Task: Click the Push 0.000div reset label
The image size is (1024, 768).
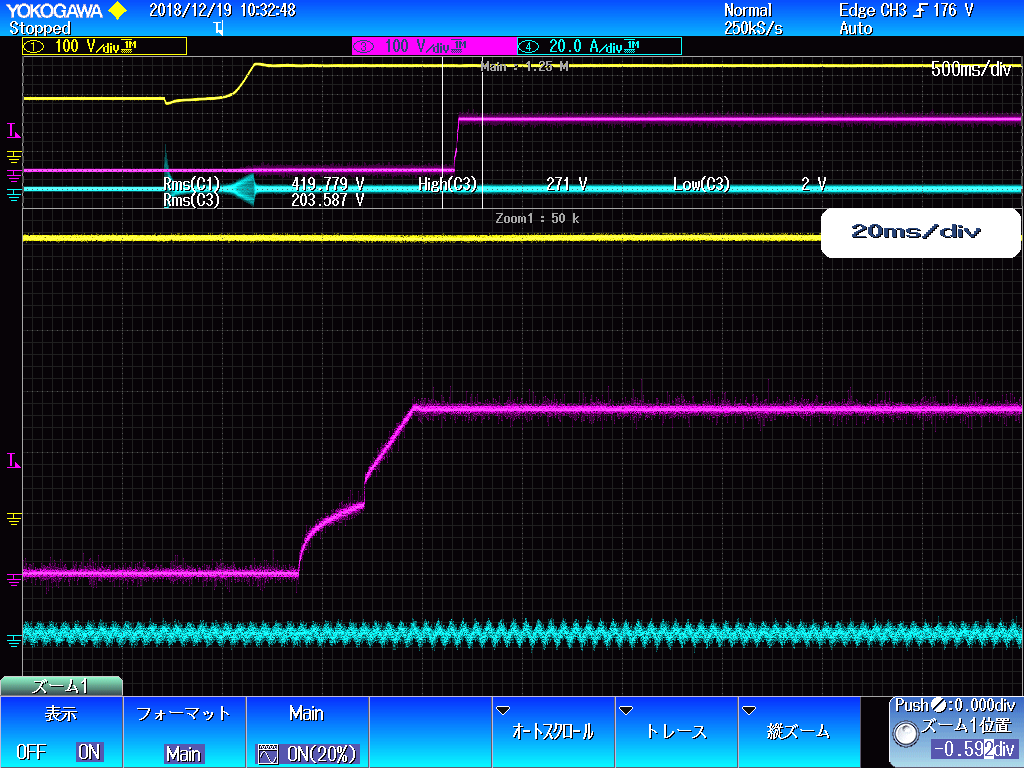Action: pyautogui.click(x=955, y=705)
